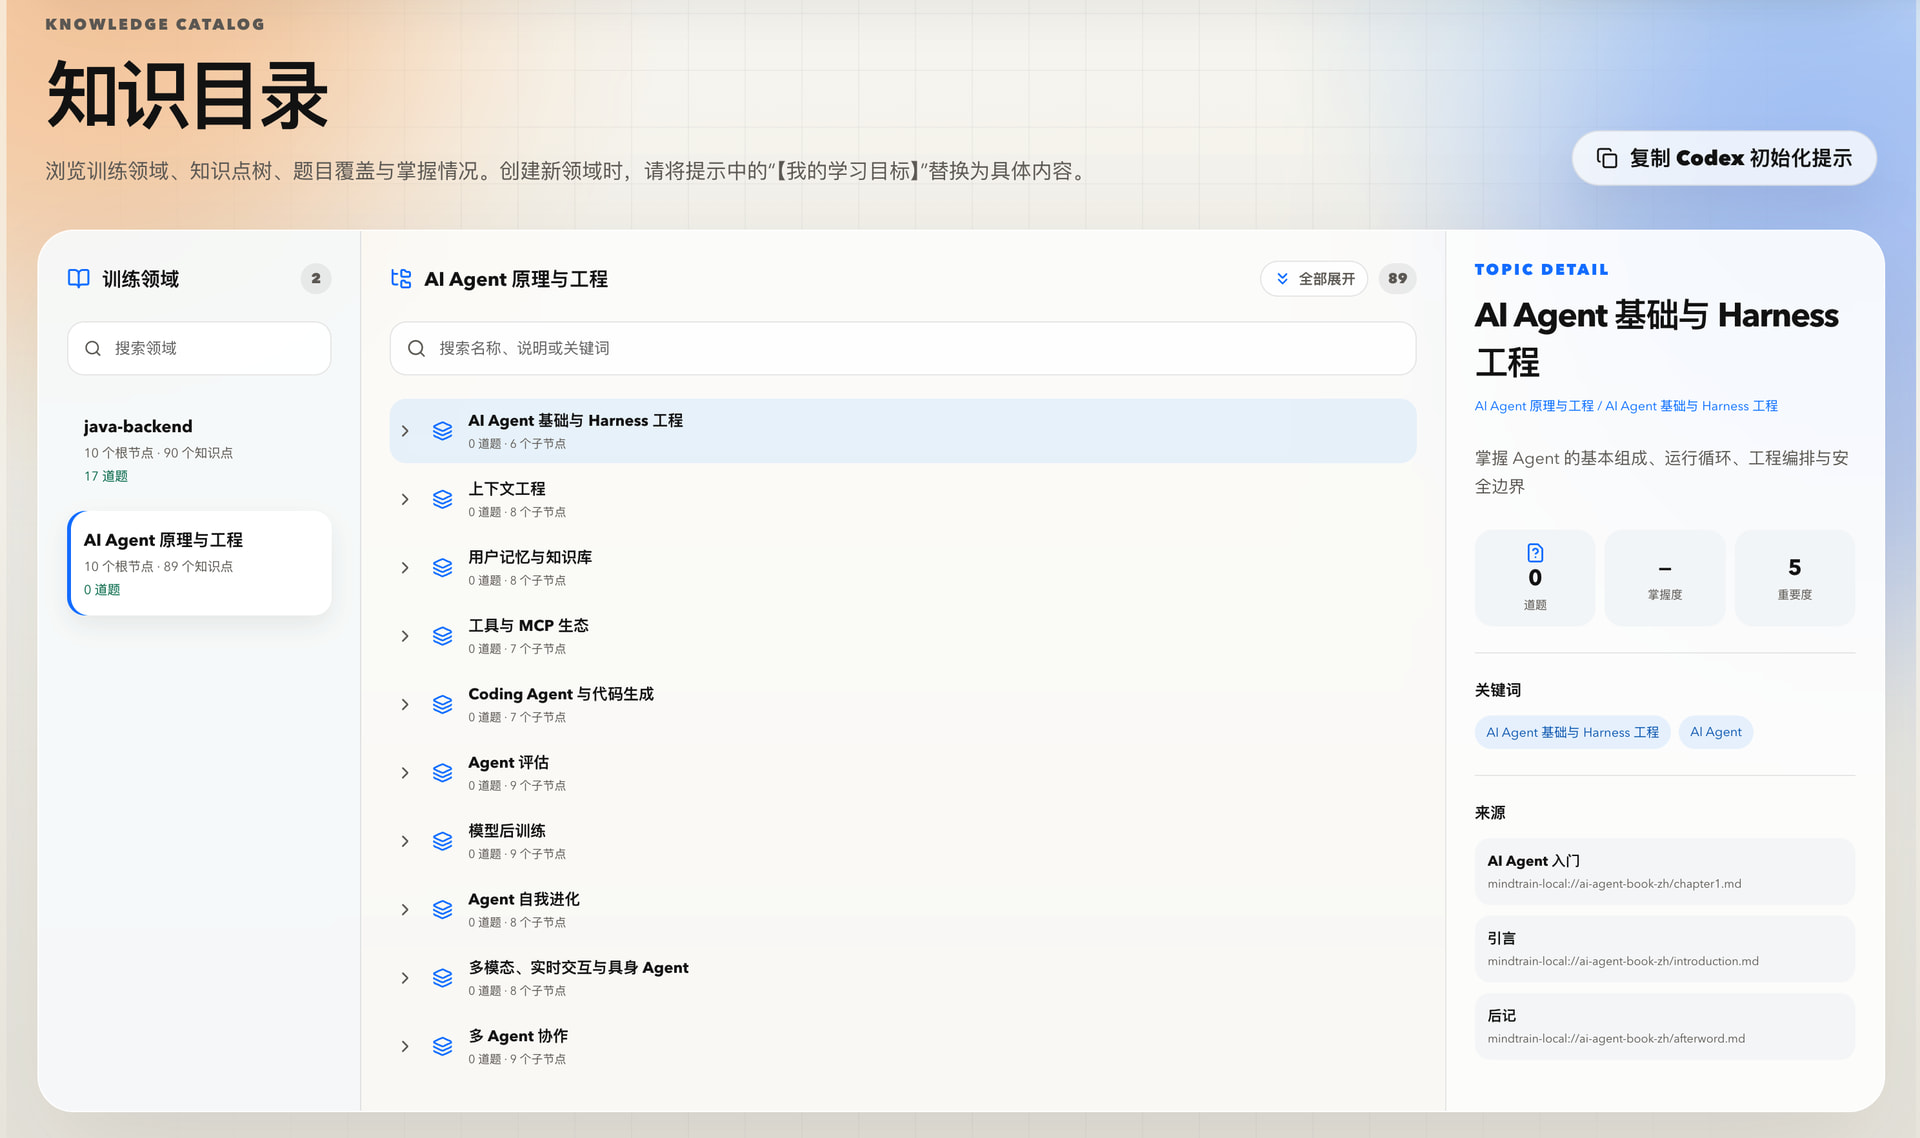
Task: Select the 上下文工程 tree row title
Action: (x=507, y=489)
